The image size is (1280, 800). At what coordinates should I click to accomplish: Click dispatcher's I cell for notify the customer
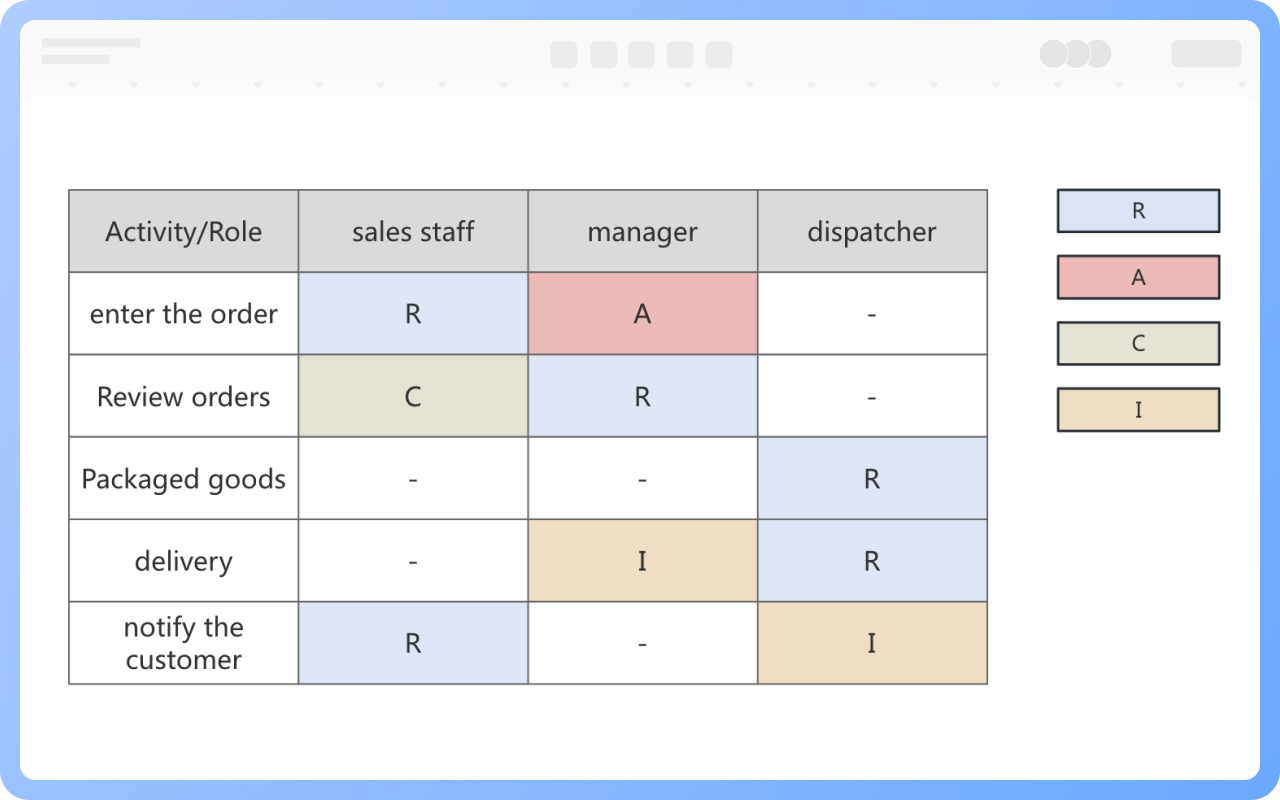(872, 643)
